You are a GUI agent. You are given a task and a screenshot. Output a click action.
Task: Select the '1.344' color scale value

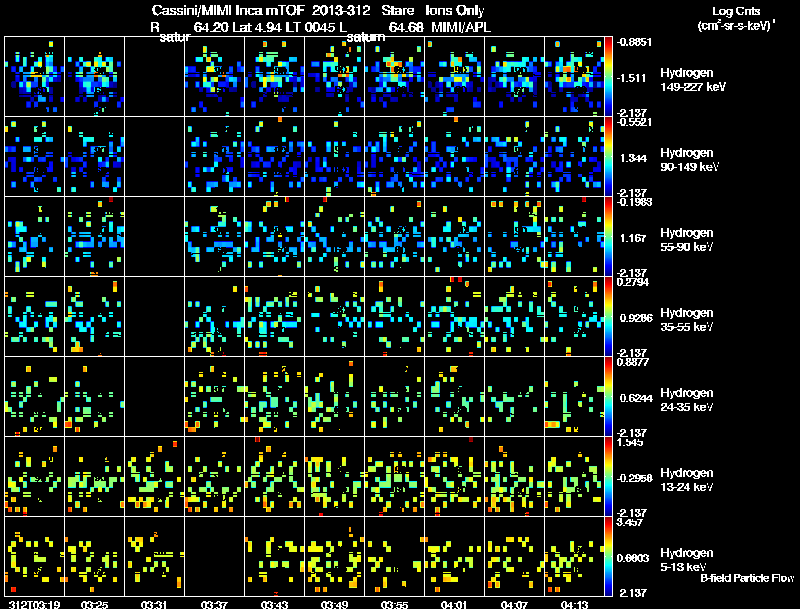[x=633, y=158]
